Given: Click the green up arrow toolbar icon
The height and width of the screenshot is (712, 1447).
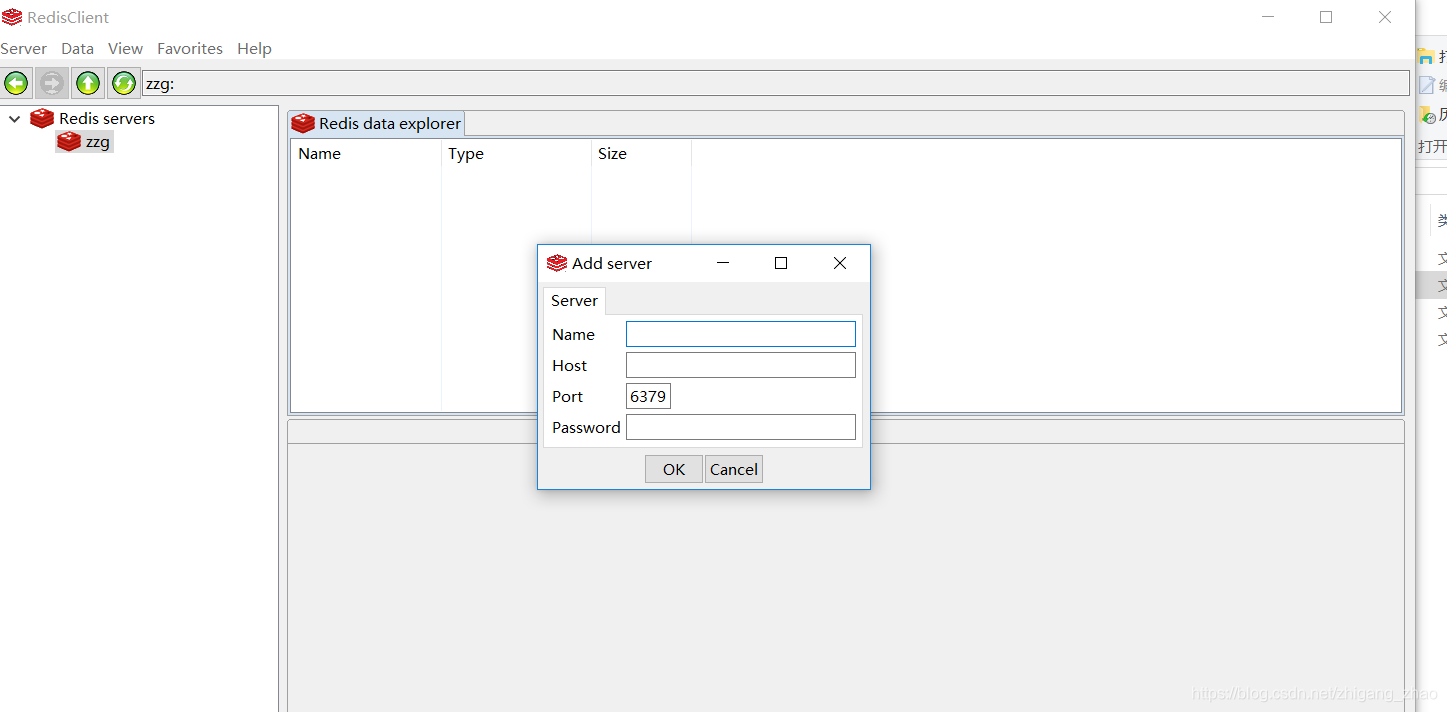Looking at the screenshot, I should coord(88,83).
